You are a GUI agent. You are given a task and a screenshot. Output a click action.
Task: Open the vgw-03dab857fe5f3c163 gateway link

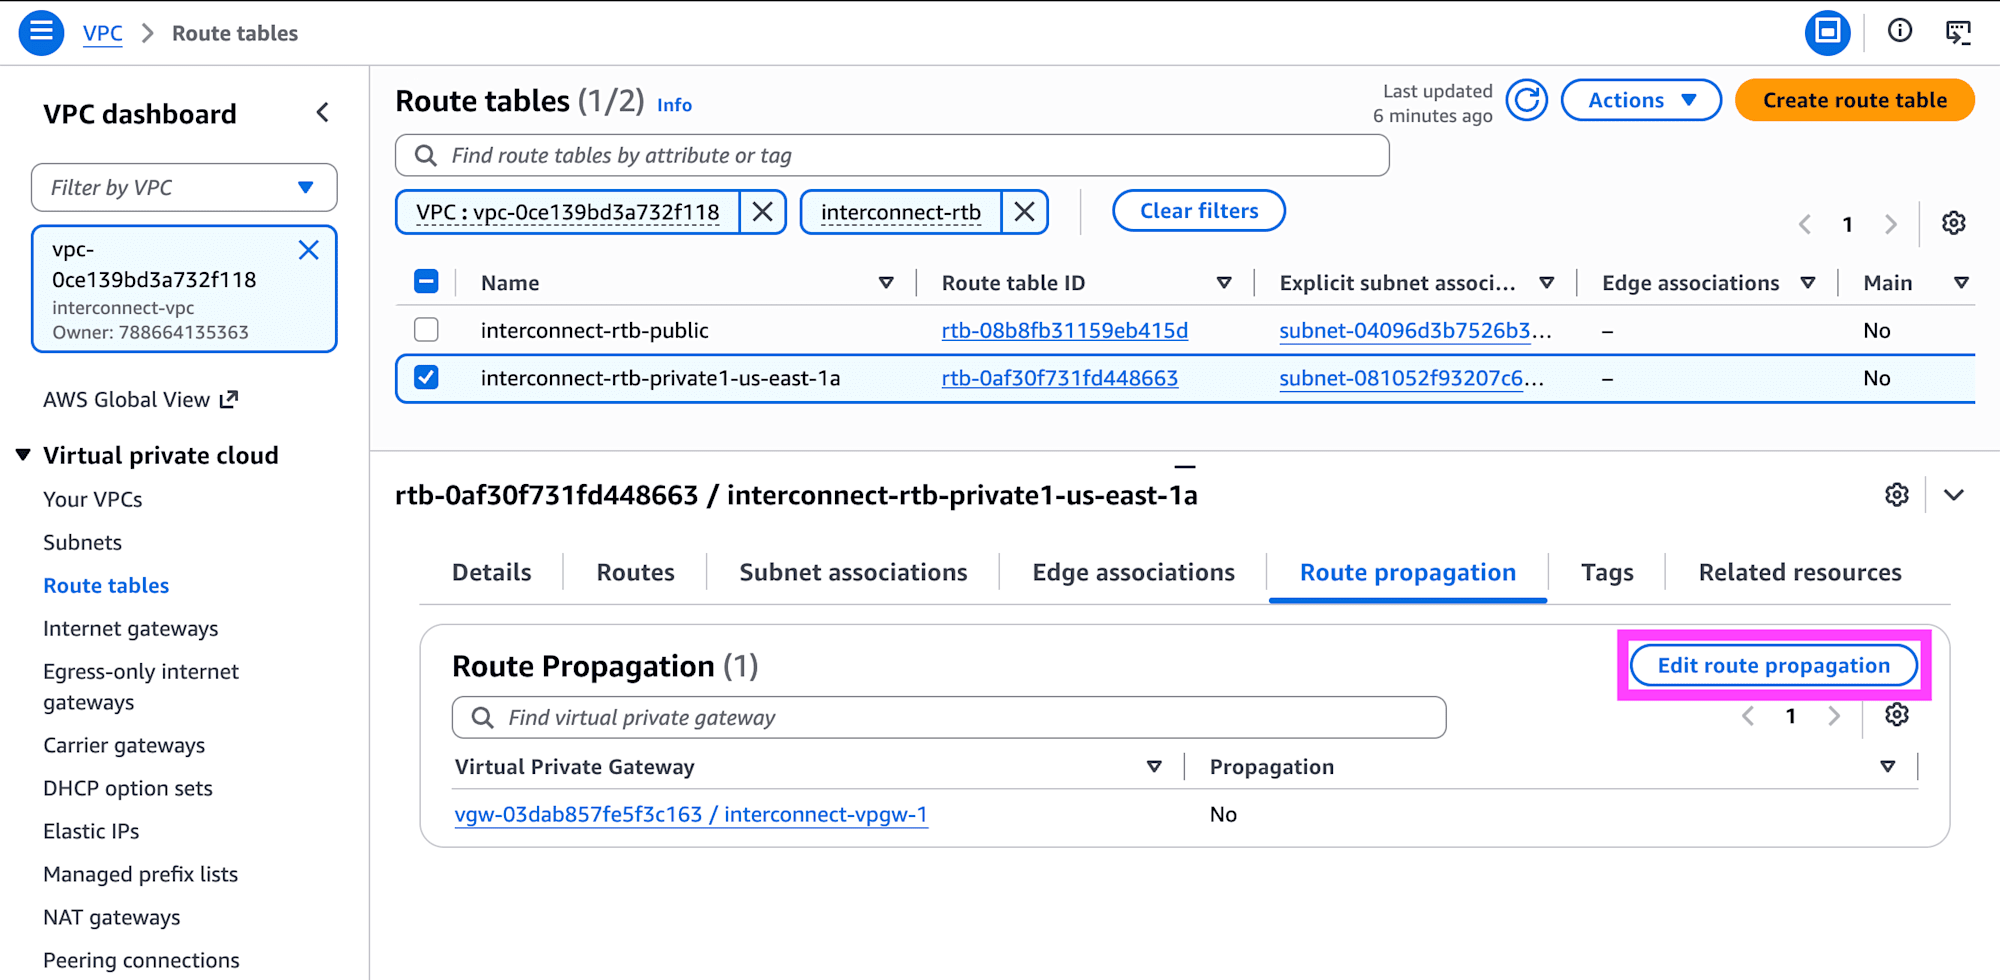(691, 814)
